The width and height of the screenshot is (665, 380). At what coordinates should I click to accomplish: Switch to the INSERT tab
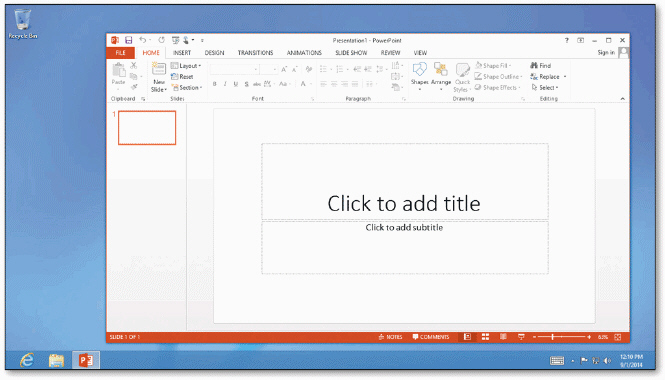pos(182,53)
